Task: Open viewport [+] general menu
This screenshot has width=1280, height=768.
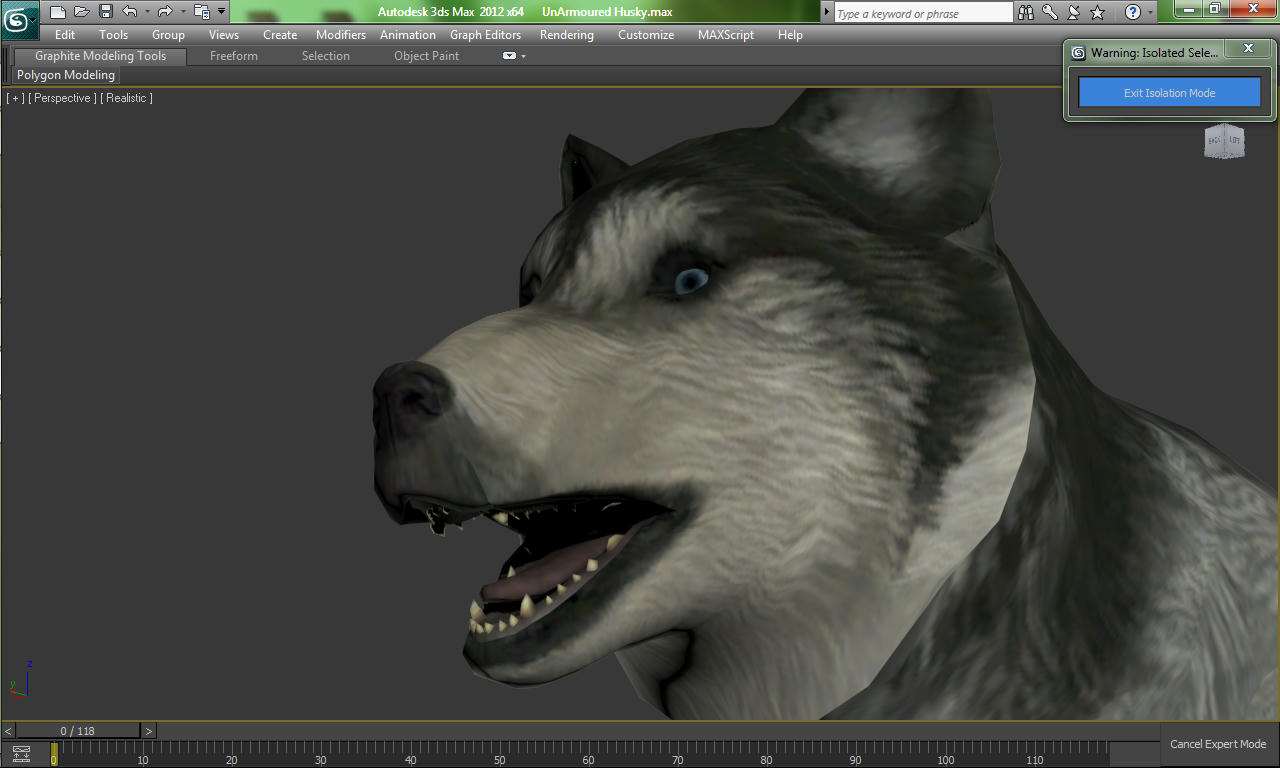Action: tap(15, 98)
